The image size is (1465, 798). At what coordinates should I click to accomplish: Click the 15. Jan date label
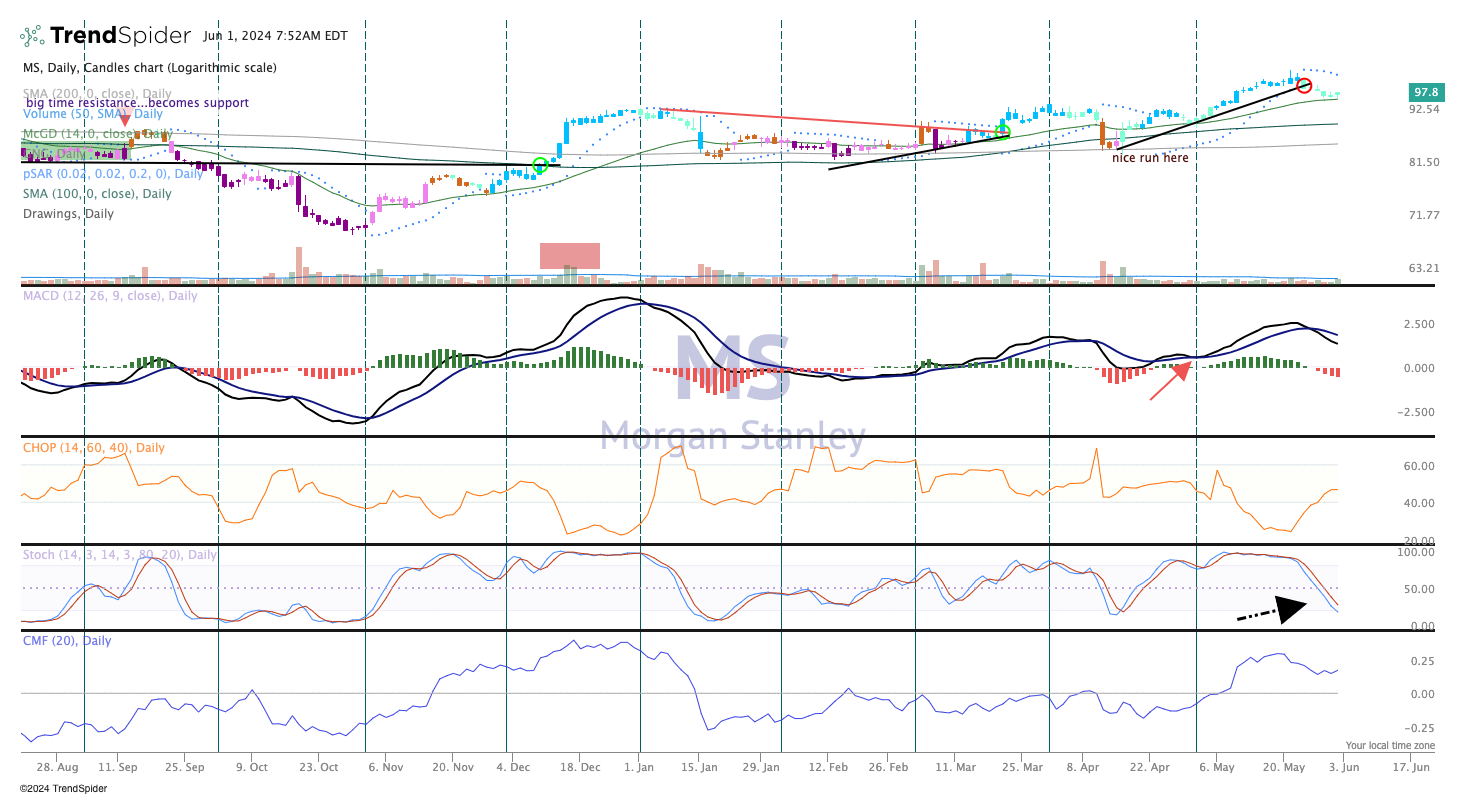700,768
